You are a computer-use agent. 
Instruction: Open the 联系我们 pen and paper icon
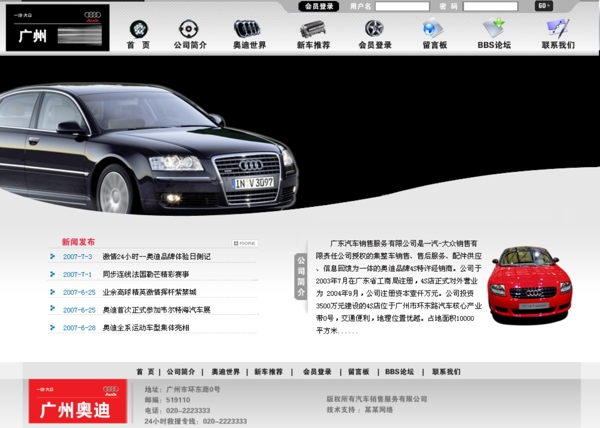pos(558,28)
